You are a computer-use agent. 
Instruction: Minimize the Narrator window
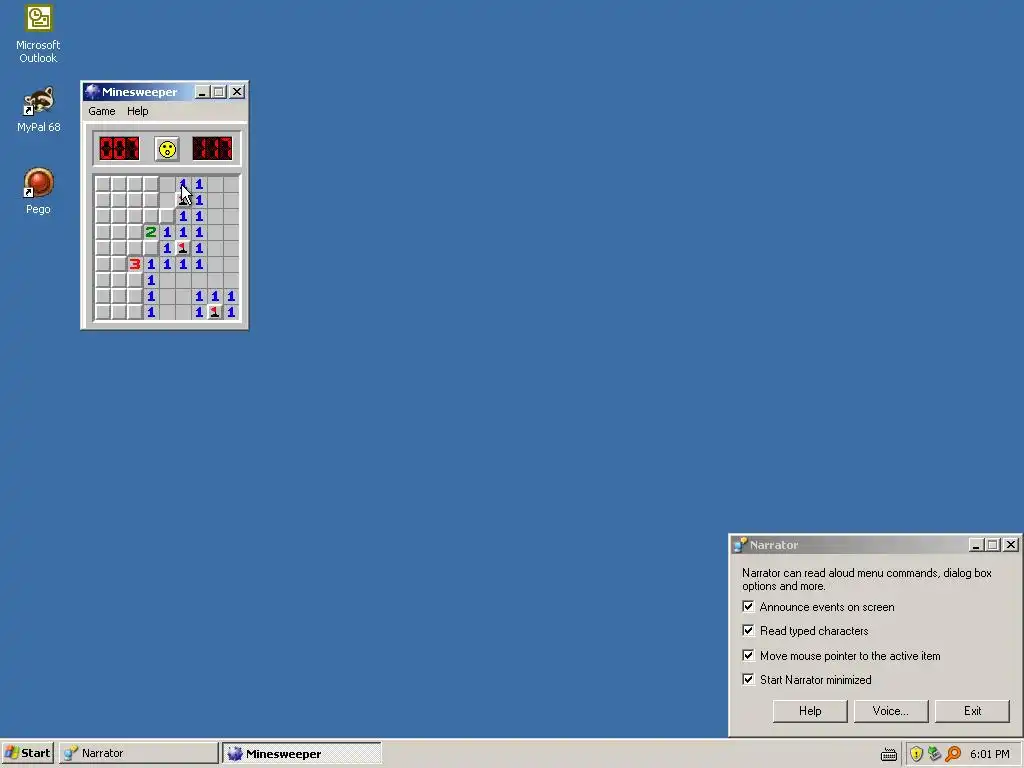point(976,545)
